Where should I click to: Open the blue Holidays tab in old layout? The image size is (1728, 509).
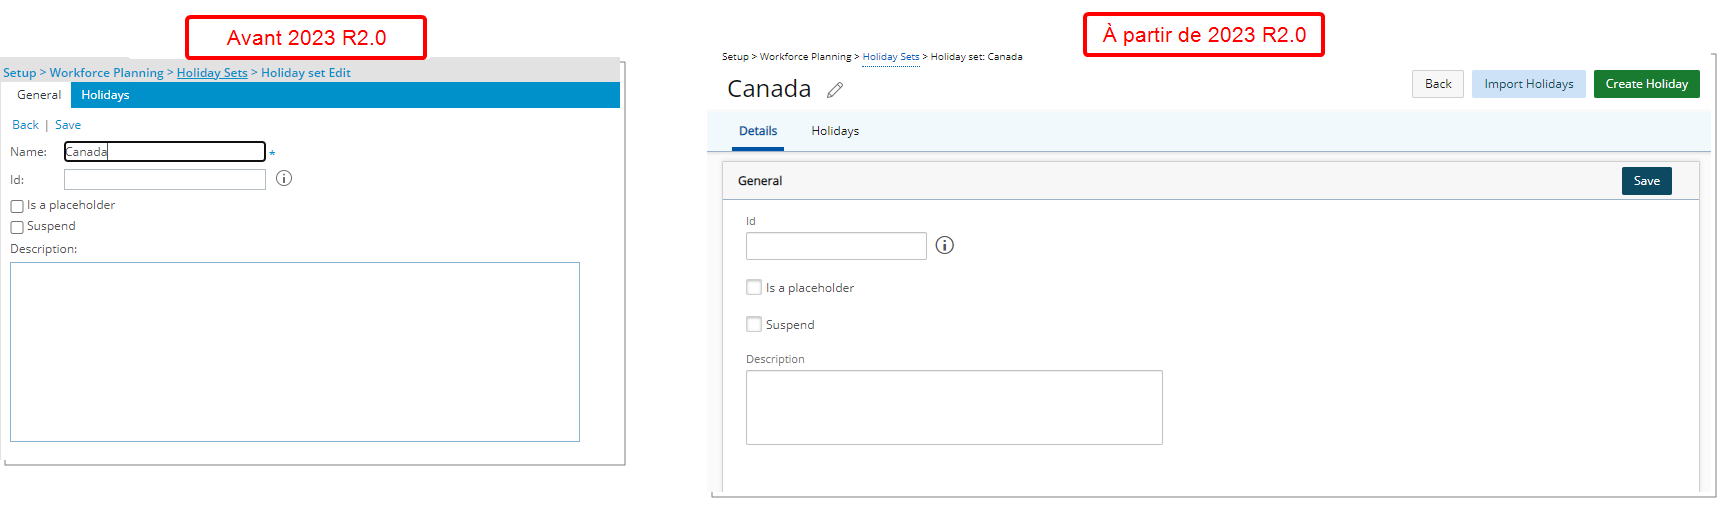pos(105,95)
